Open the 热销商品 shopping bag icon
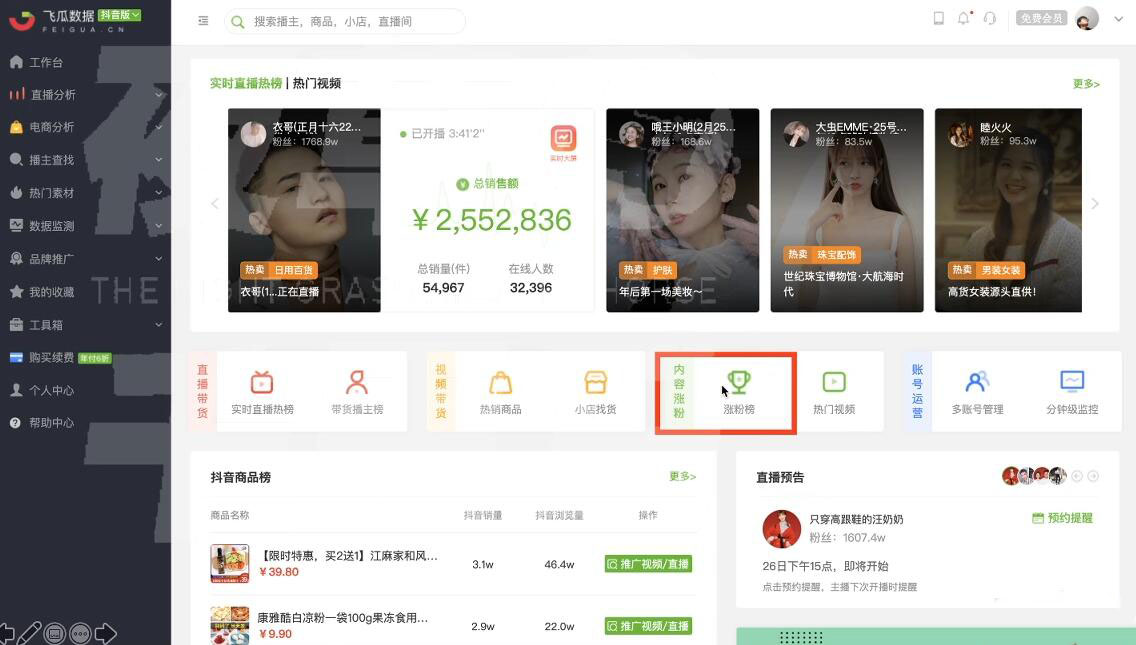This screenshot has width=1136, height=645. [501, 382]
